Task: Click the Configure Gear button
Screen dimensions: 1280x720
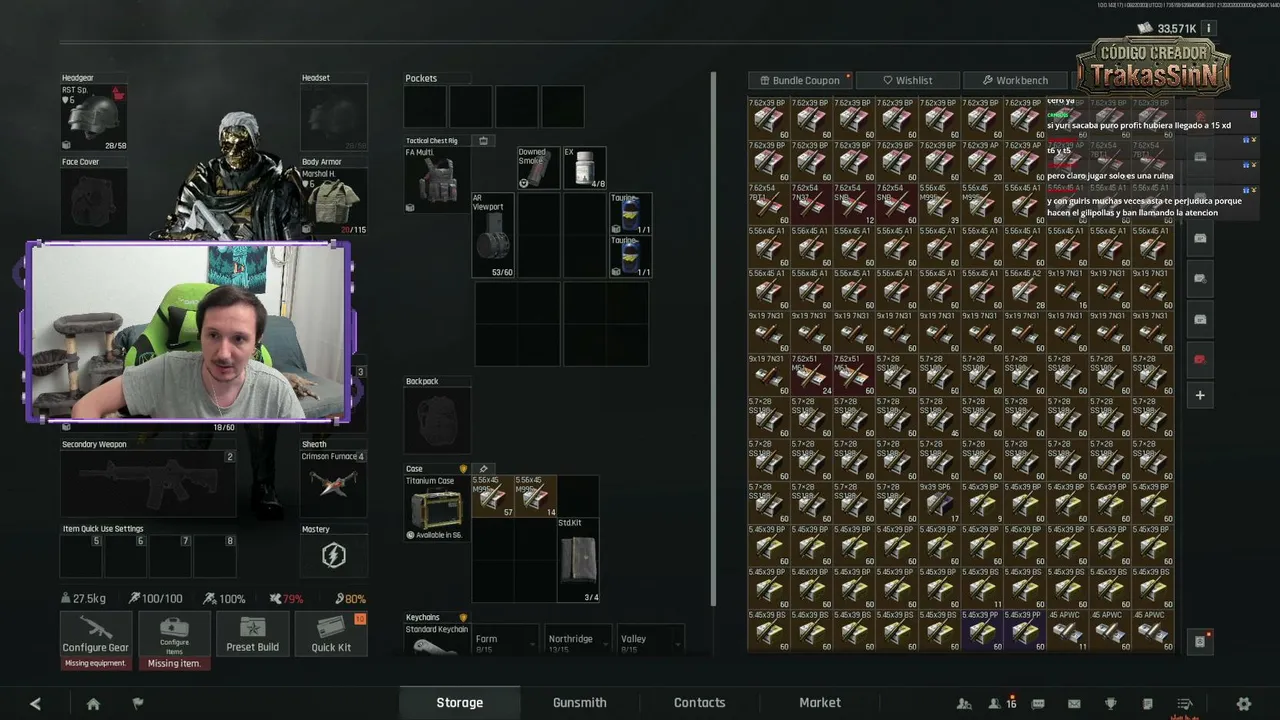Action: (x=96, y=634)
